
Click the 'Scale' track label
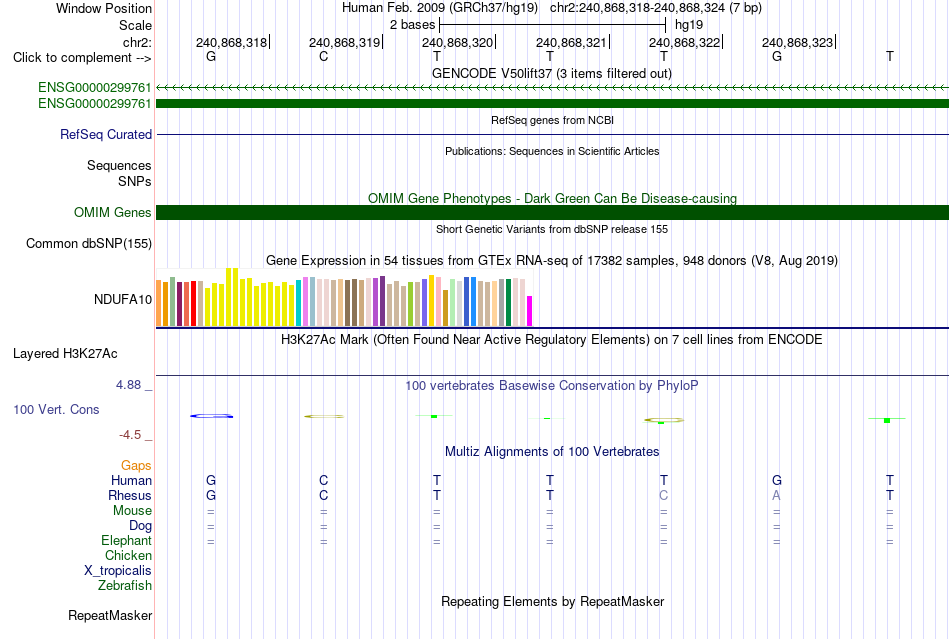[135, 25]
